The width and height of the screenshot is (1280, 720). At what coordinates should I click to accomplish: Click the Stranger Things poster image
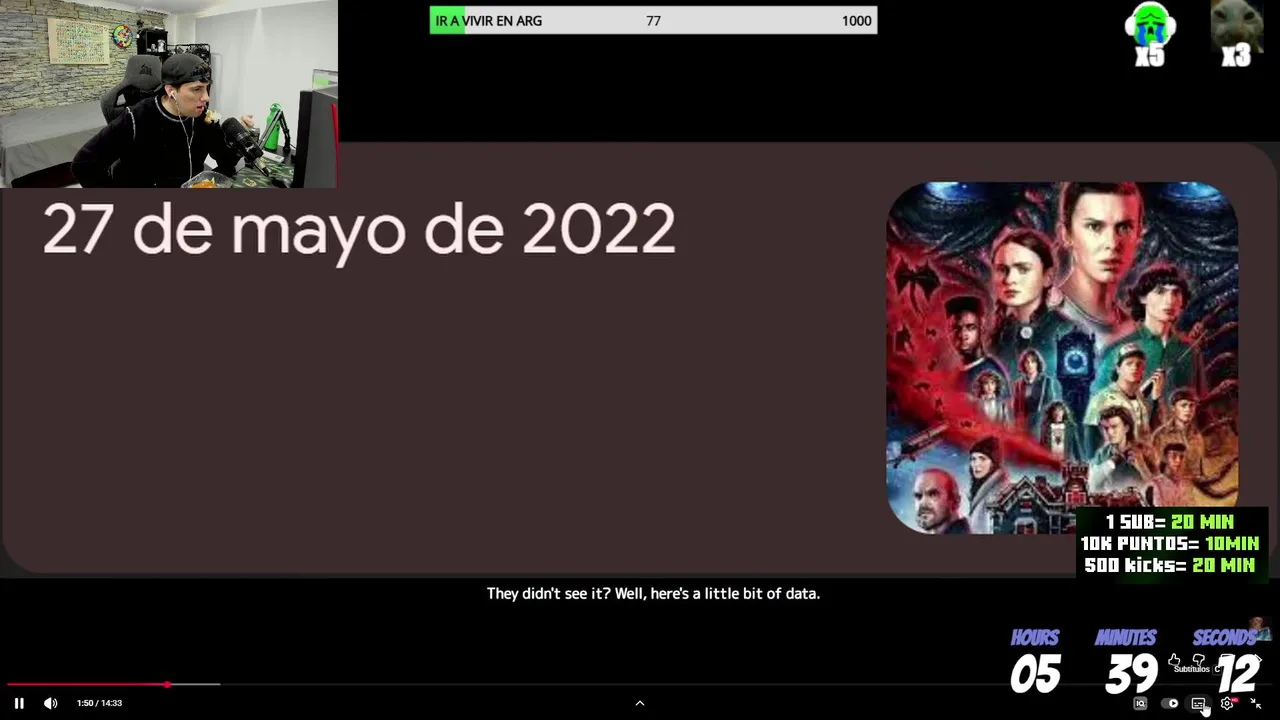coord(1062,358)
